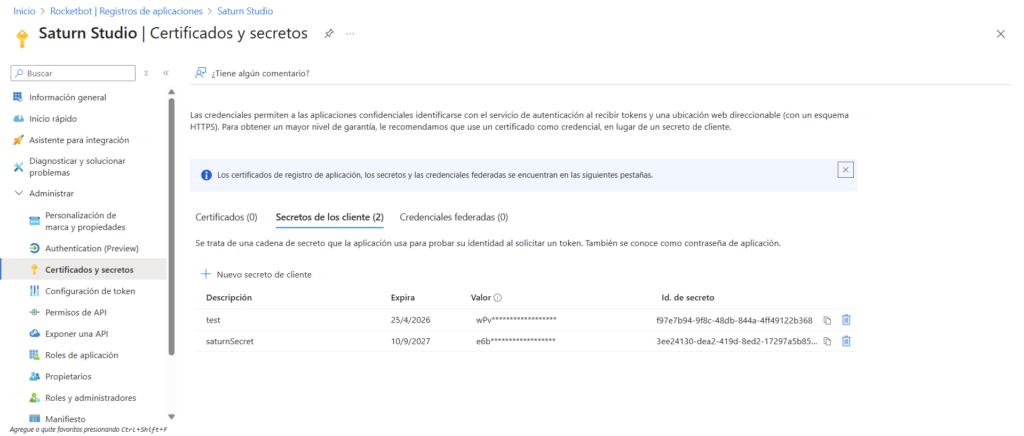Collapse the sidebar navigation panel
1024x436 pixels.
[166, 73]
